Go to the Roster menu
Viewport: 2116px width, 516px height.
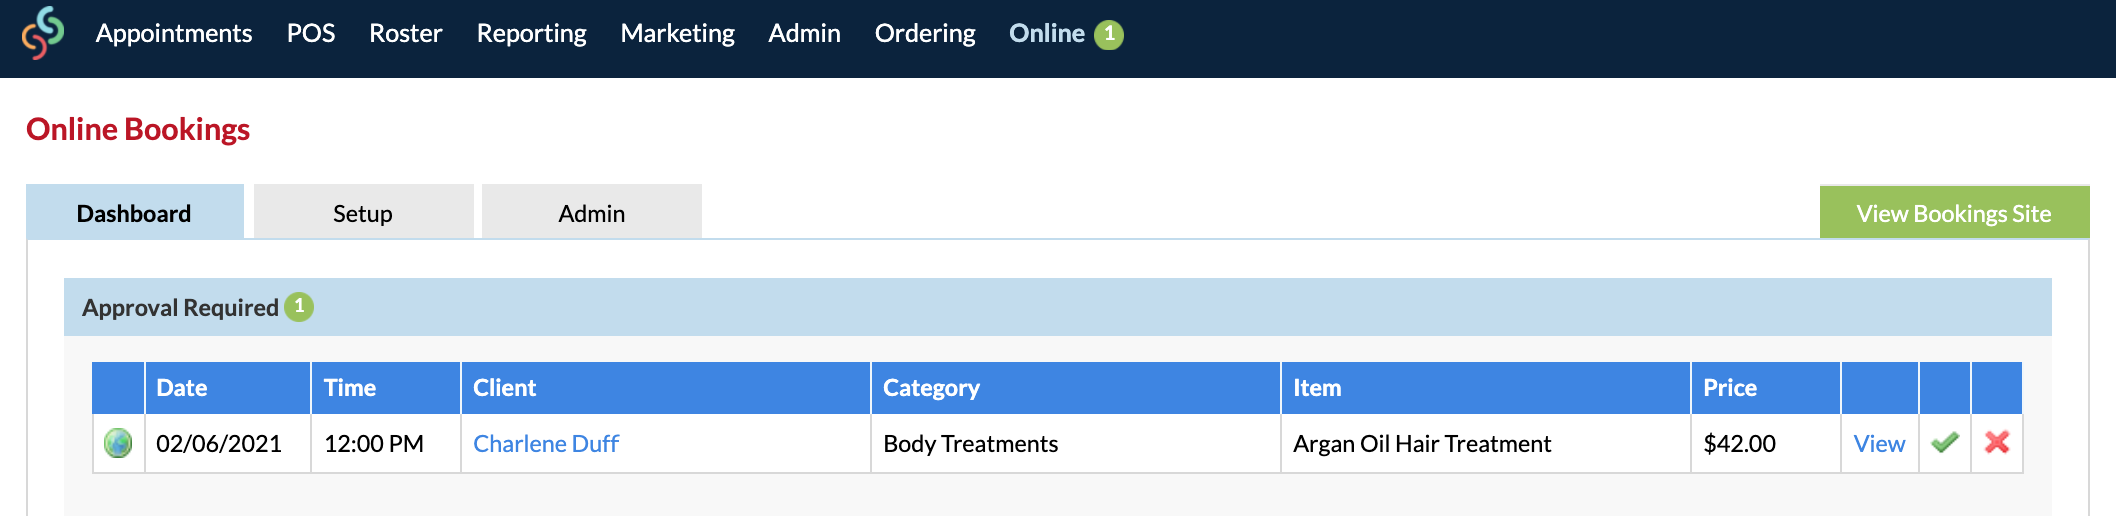tap(405, 33)
